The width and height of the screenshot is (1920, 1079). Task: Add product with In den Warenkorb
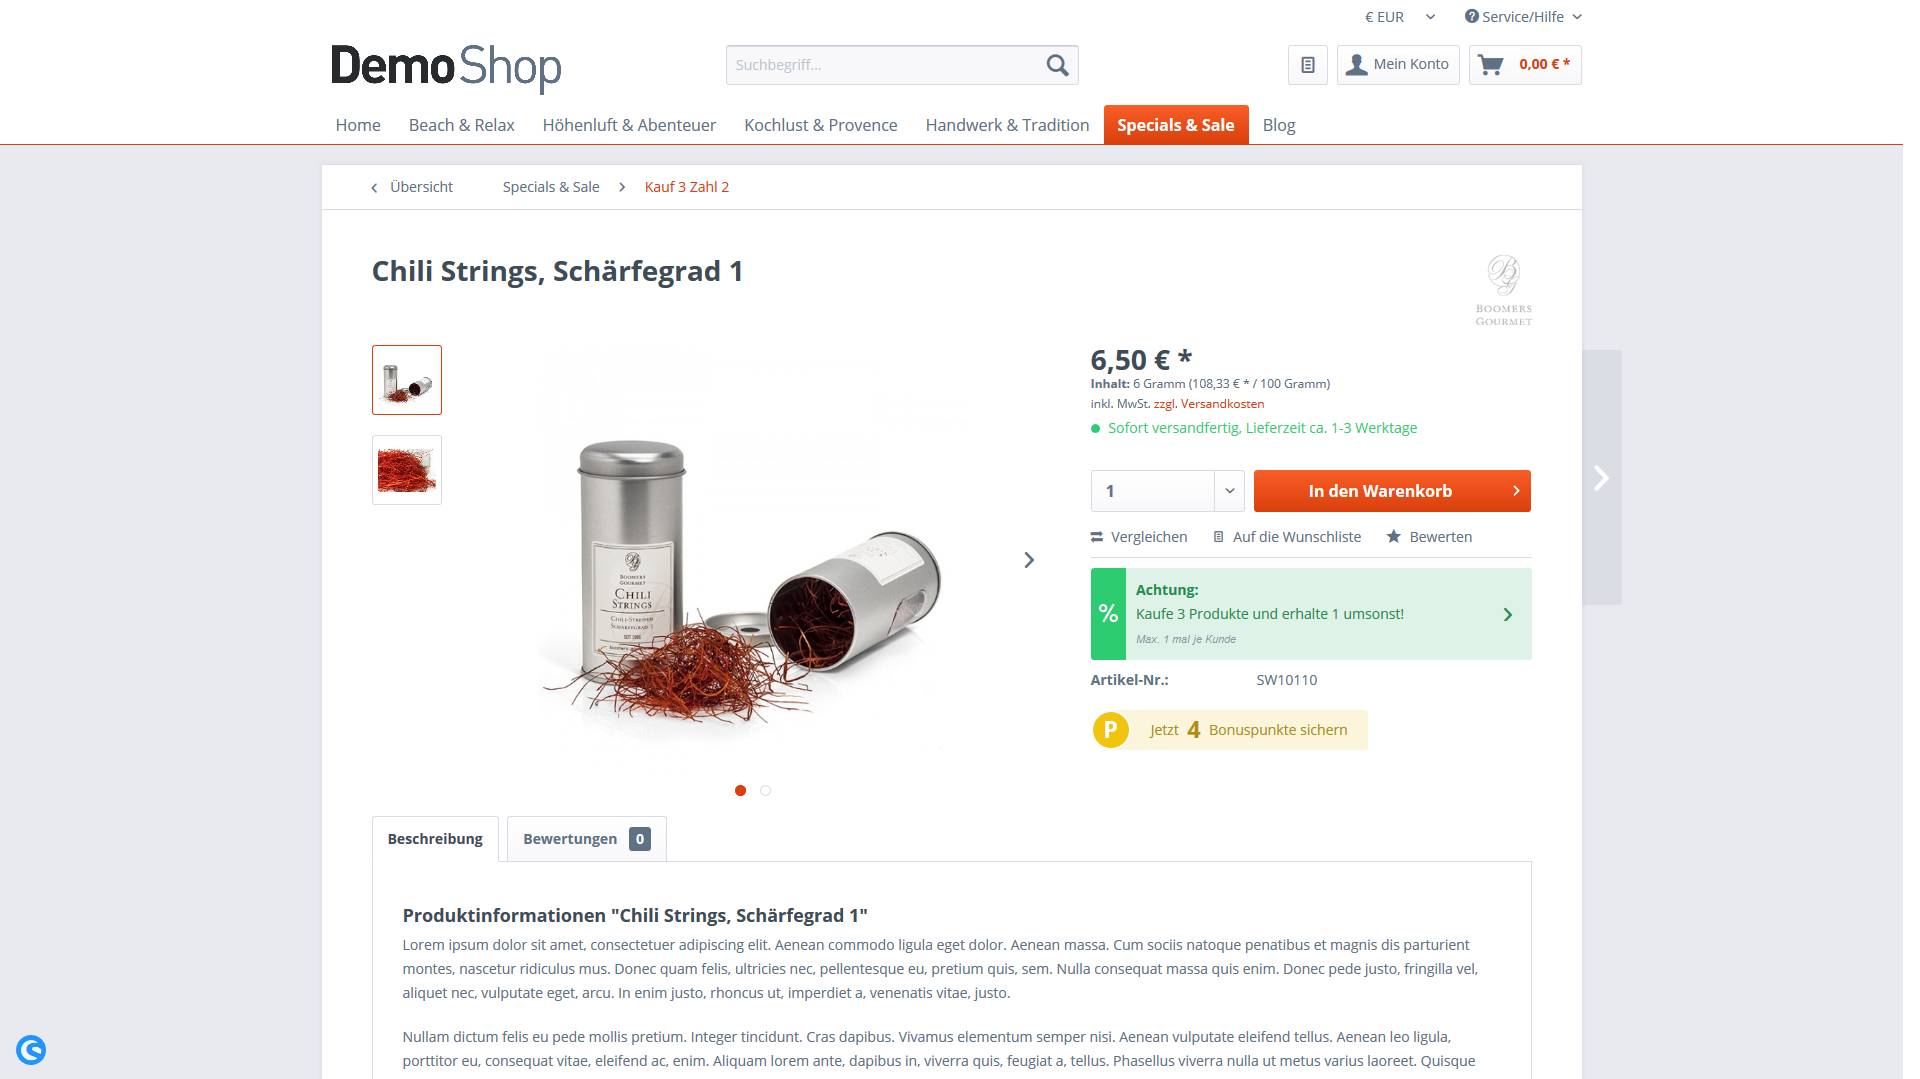1392,491
